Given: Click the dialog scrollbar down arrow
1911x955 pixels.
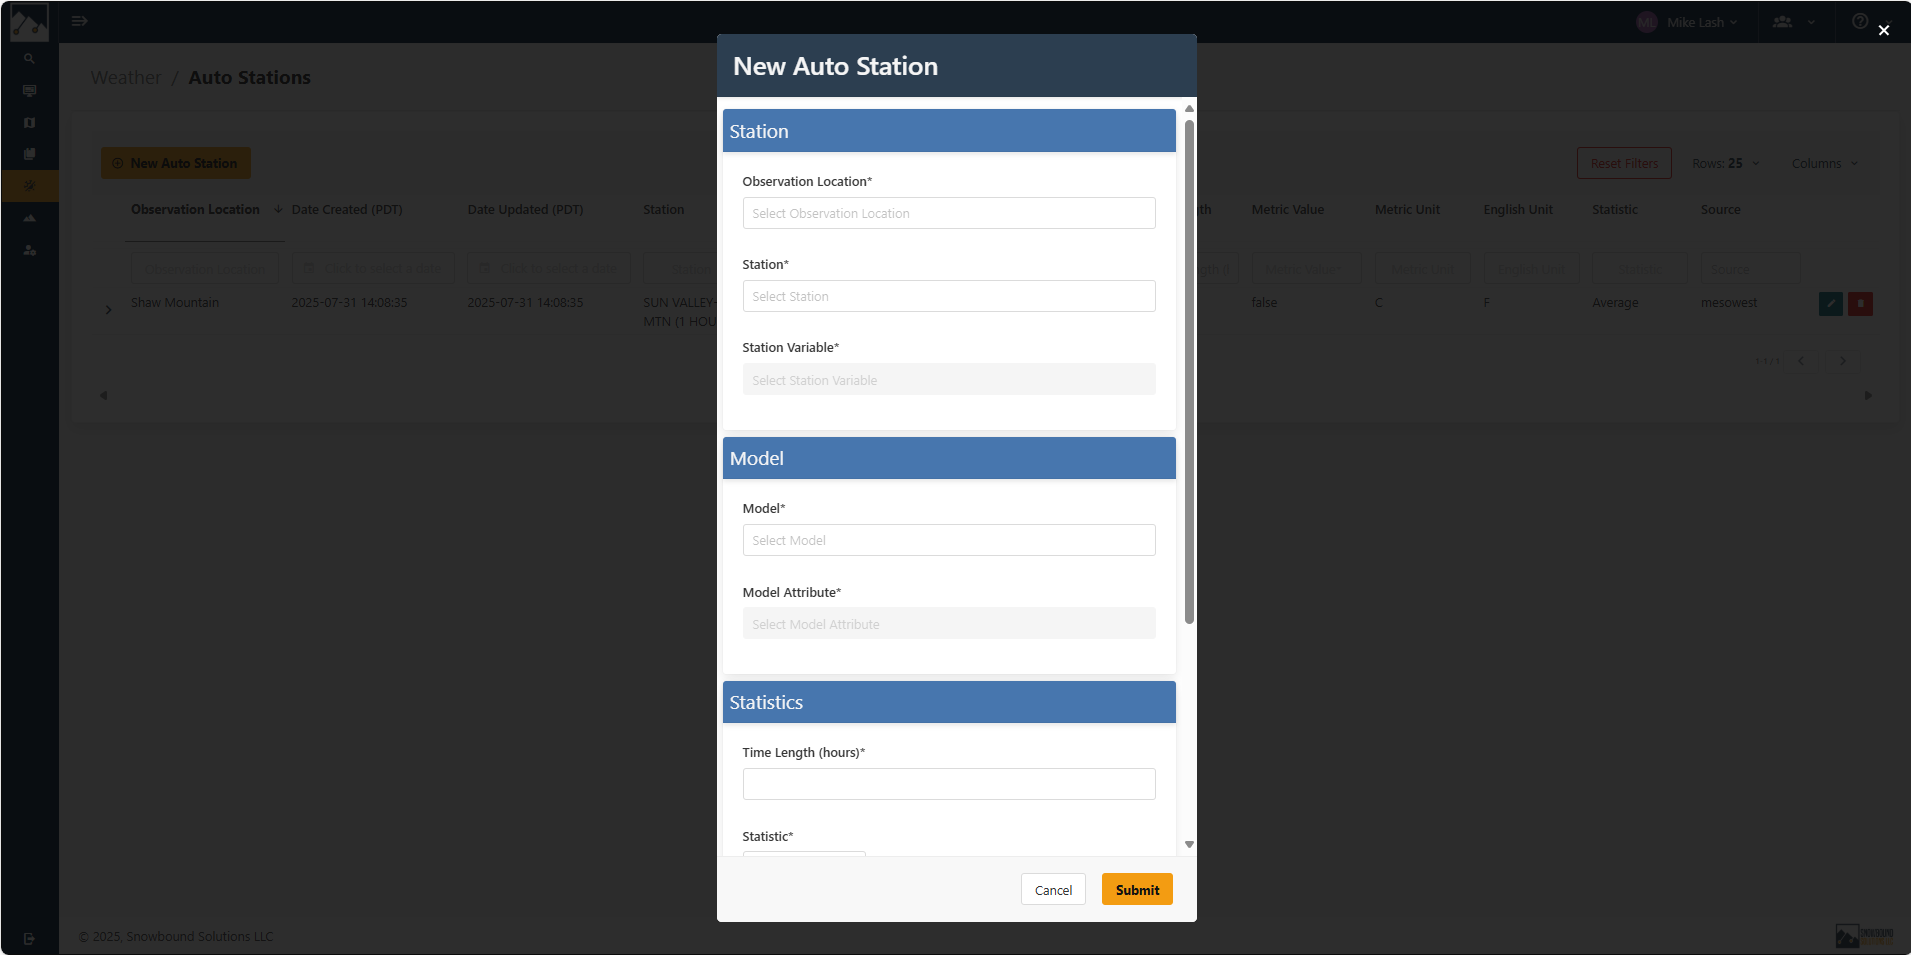Looking at the screenshot, I should (x=1189, y=845).
